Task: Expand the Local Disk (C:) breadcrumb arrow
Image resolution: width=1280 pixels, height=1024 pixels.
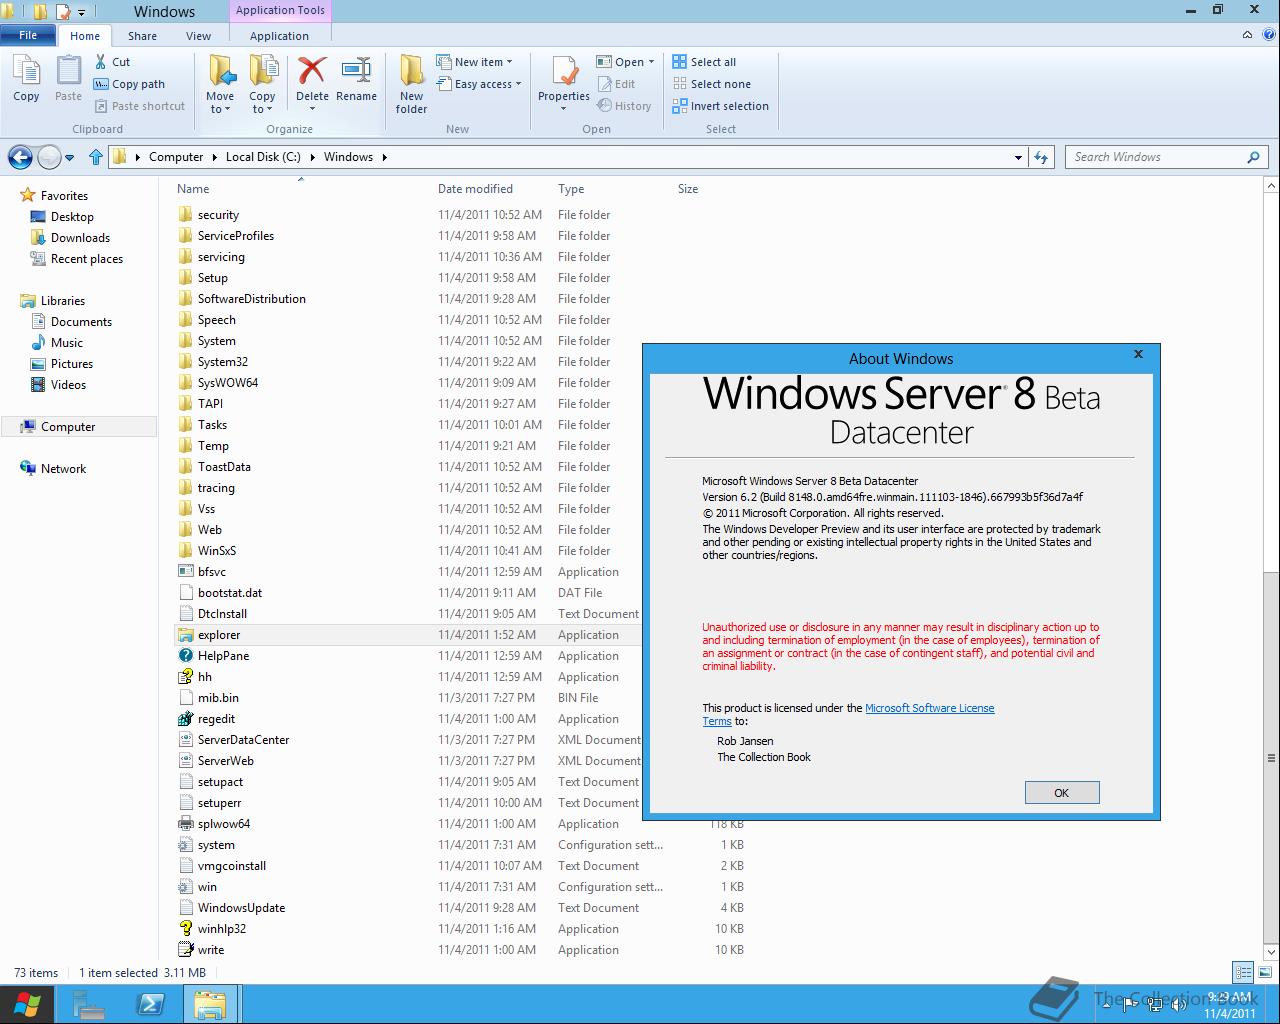Action: (x=313, y=157)
